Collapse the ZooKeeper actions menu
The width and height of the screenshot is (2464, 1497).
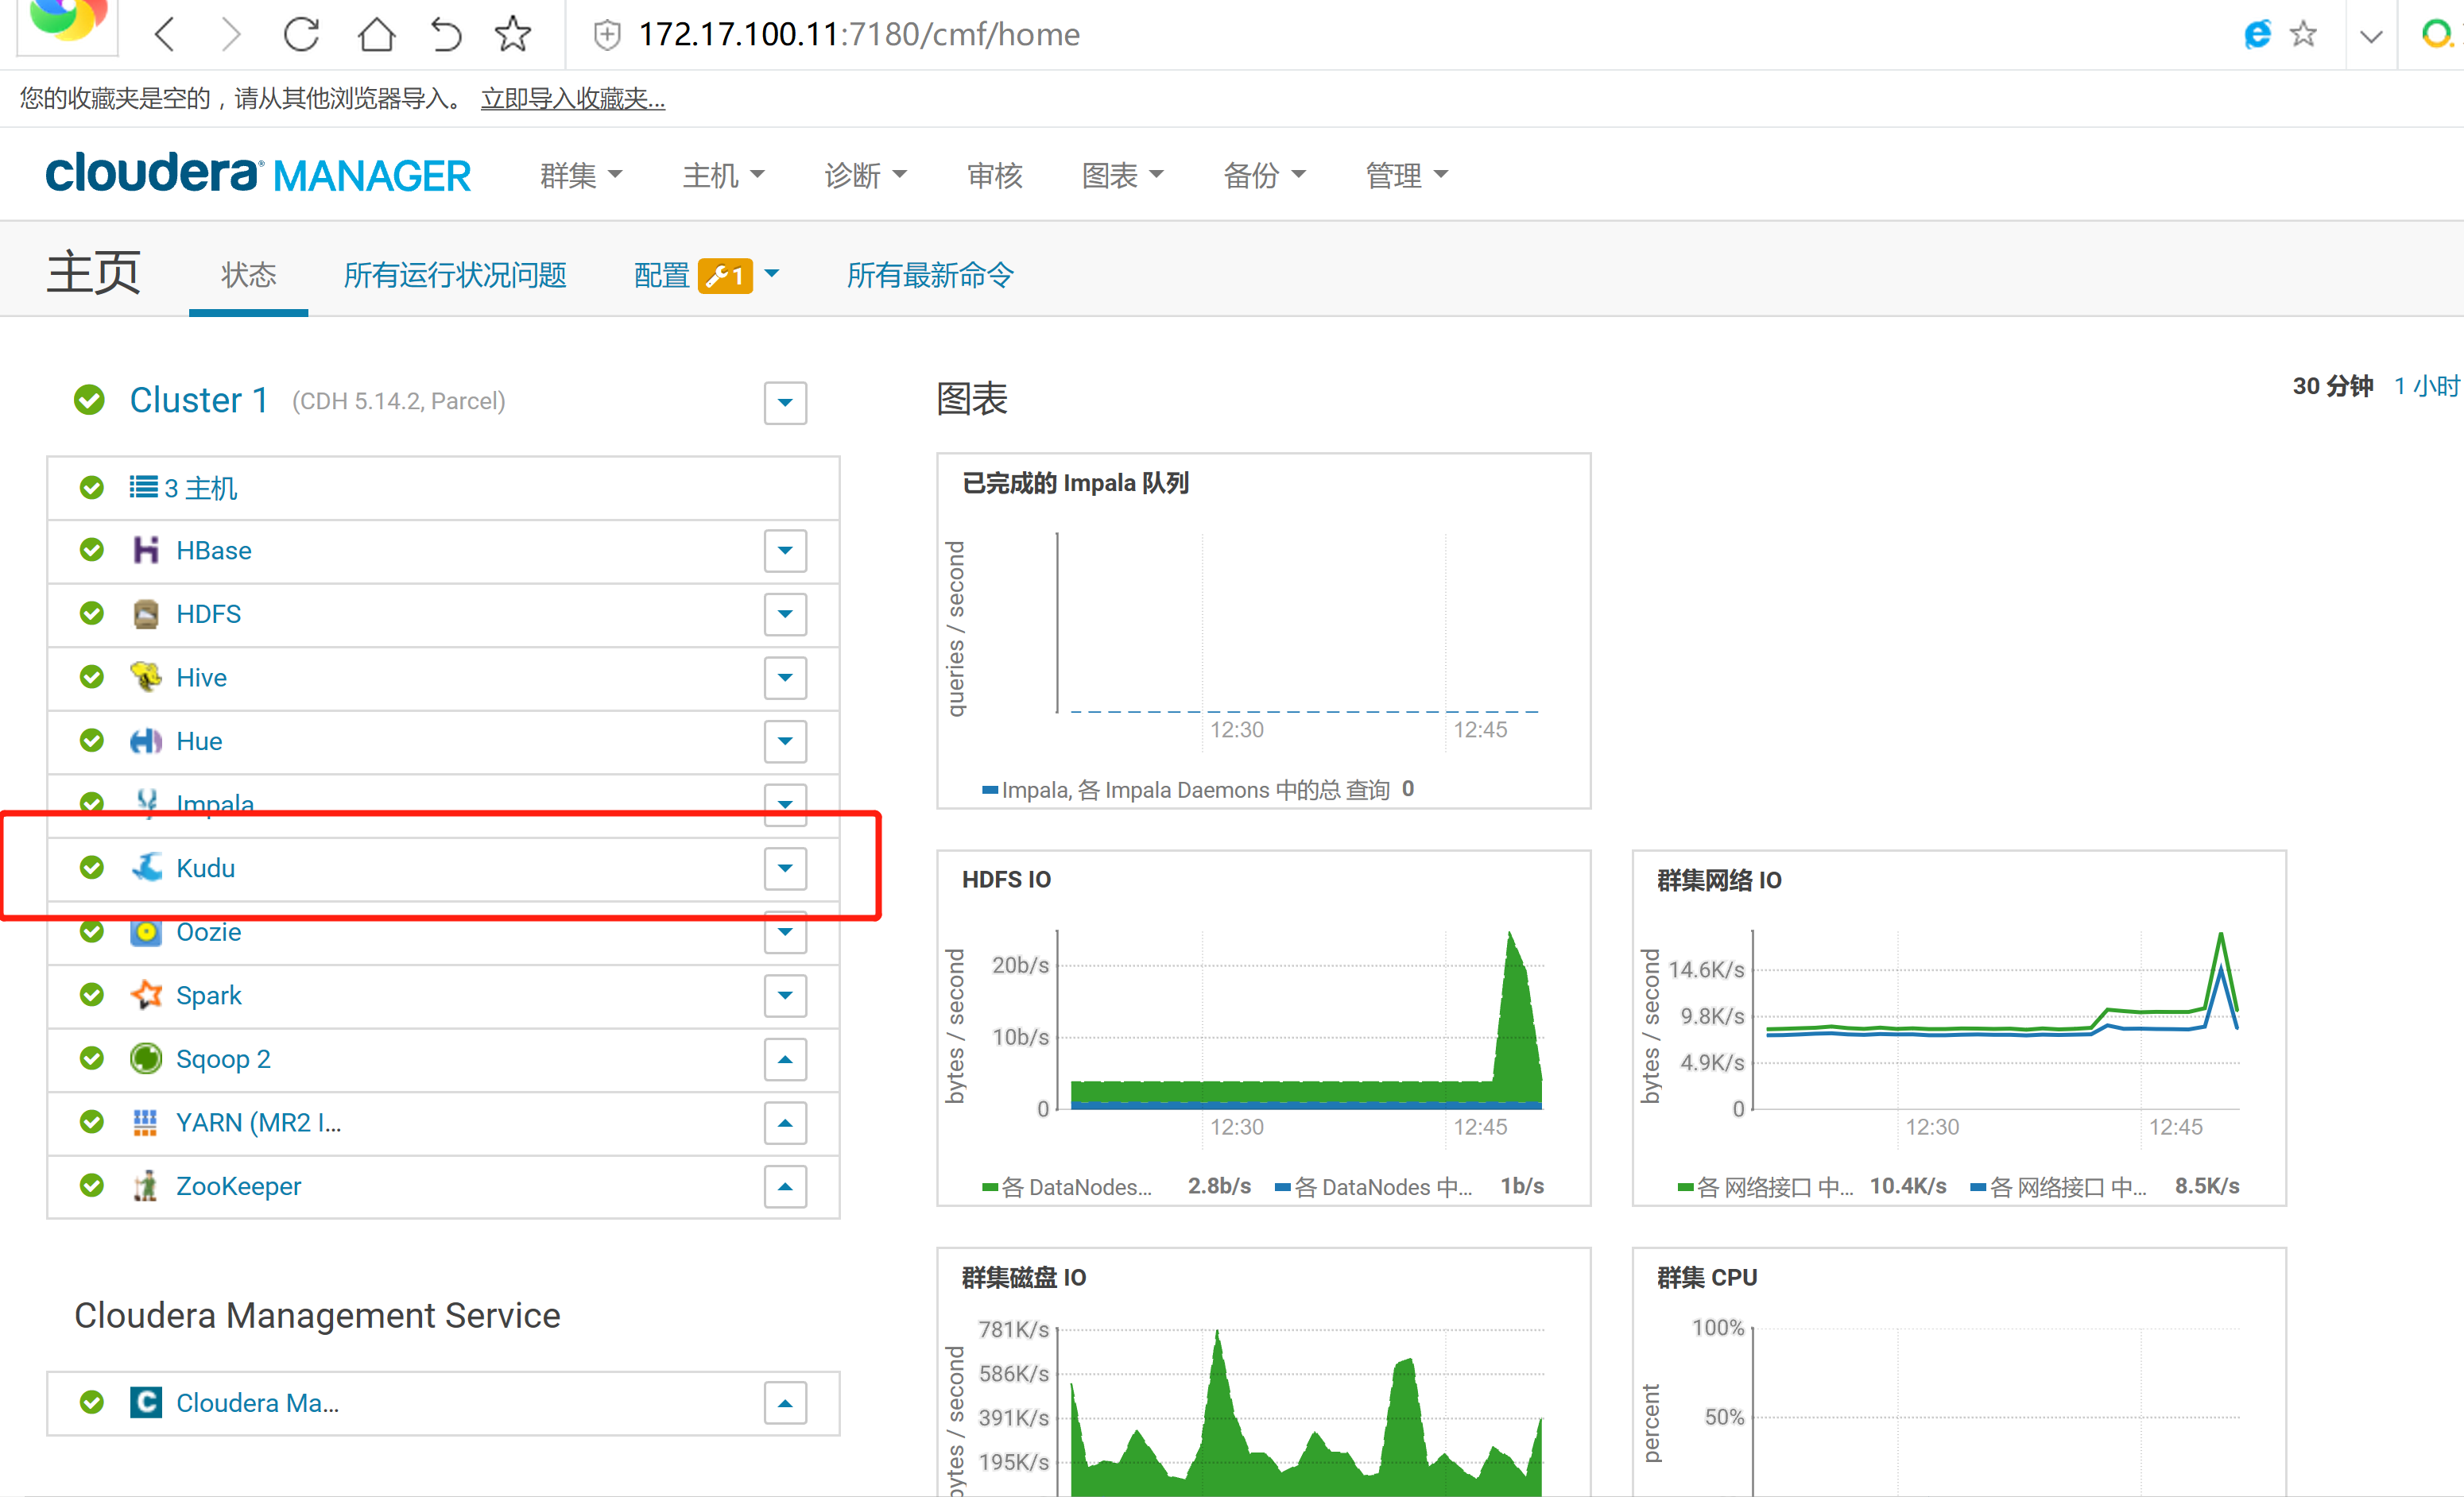point(785,1186)
